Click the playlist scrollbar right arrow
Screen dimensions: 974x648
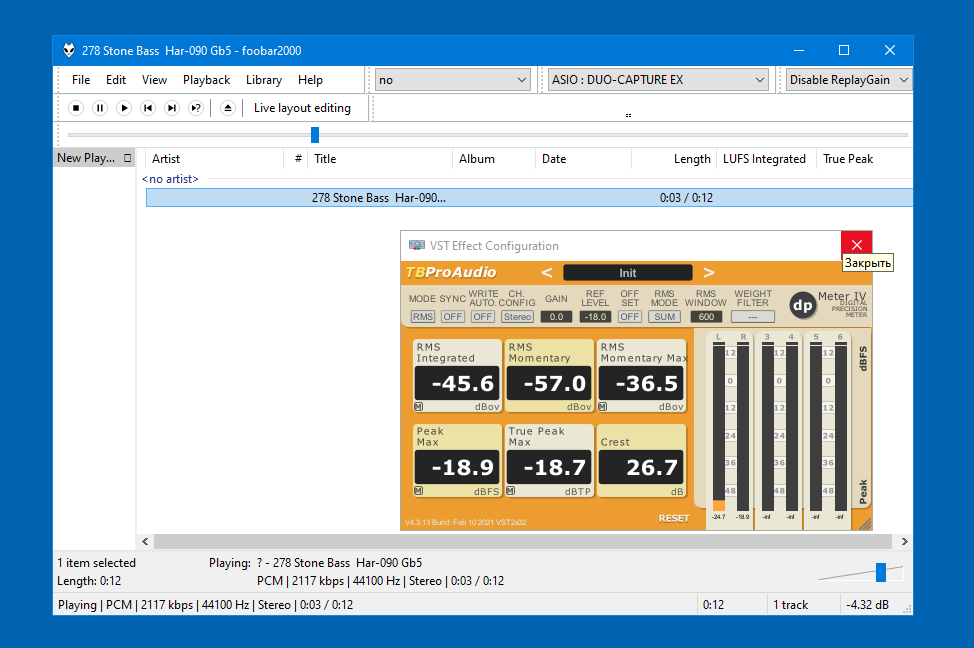pyautogui.click(x=904, y=542)
